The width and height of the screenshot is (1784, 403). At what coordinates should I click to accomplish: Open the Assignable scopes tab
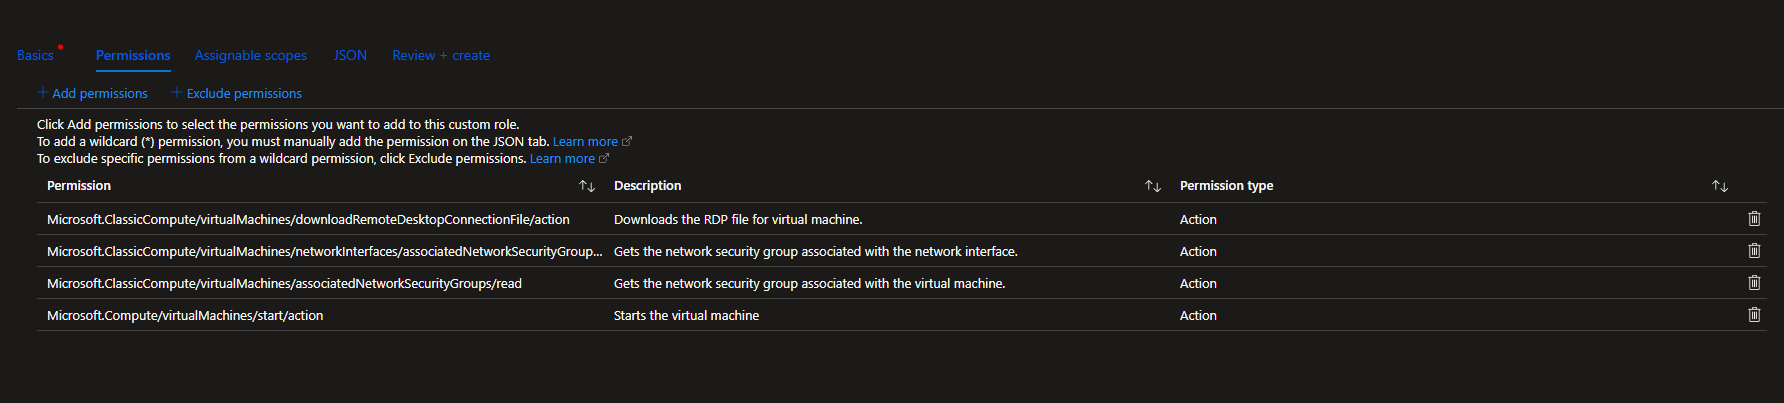(250, 55)
